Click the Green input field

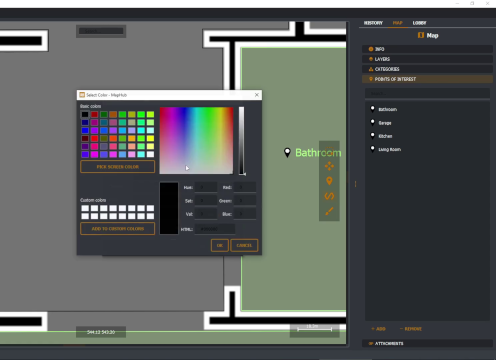pyautogui.click(x=245, y=201)
